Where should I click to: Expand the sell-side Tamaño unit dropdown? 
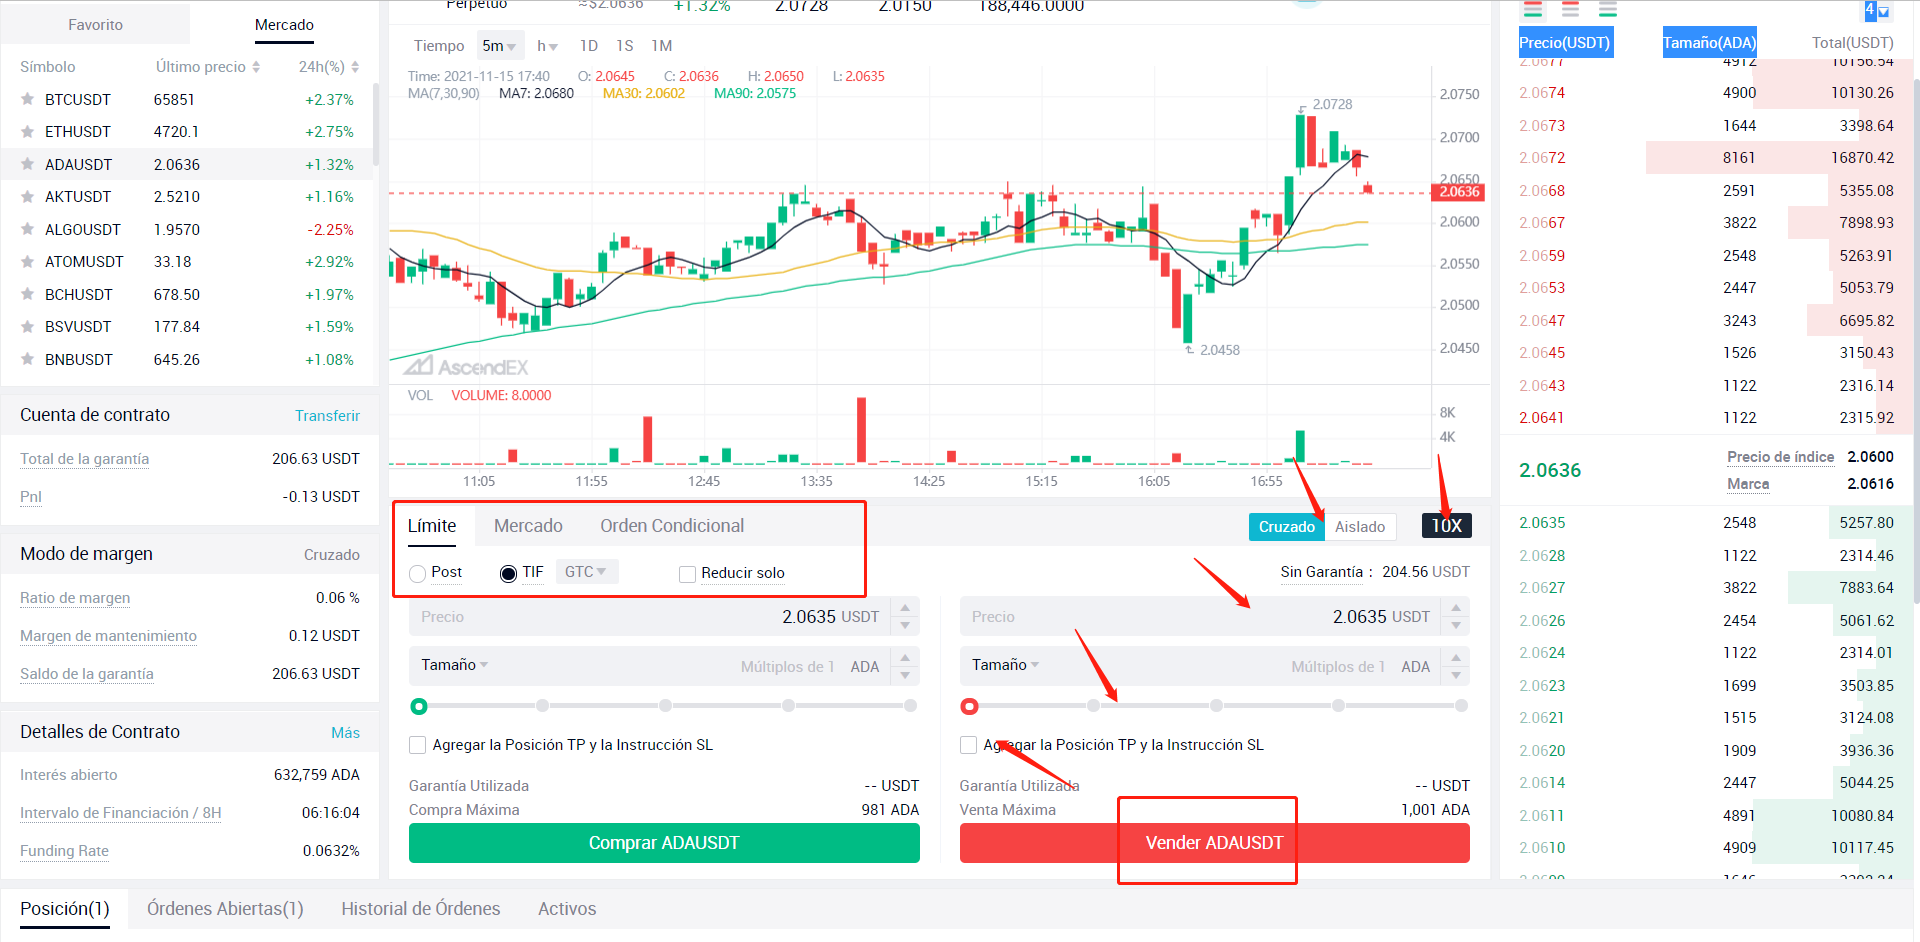[x=1006, y=665]
